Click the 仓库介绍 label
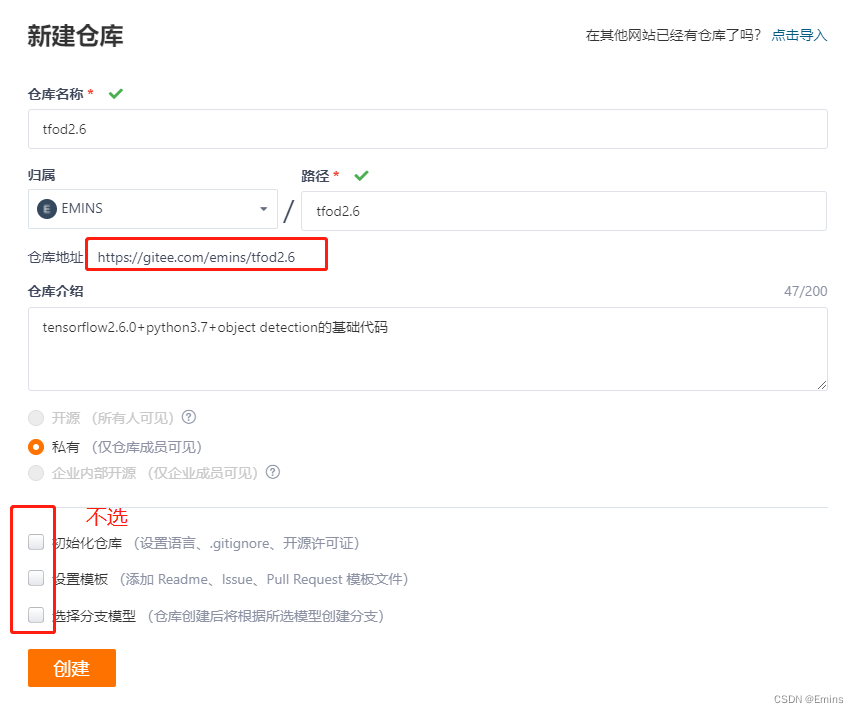This screenshot has height=713, width=859. [x=55, y=291]
